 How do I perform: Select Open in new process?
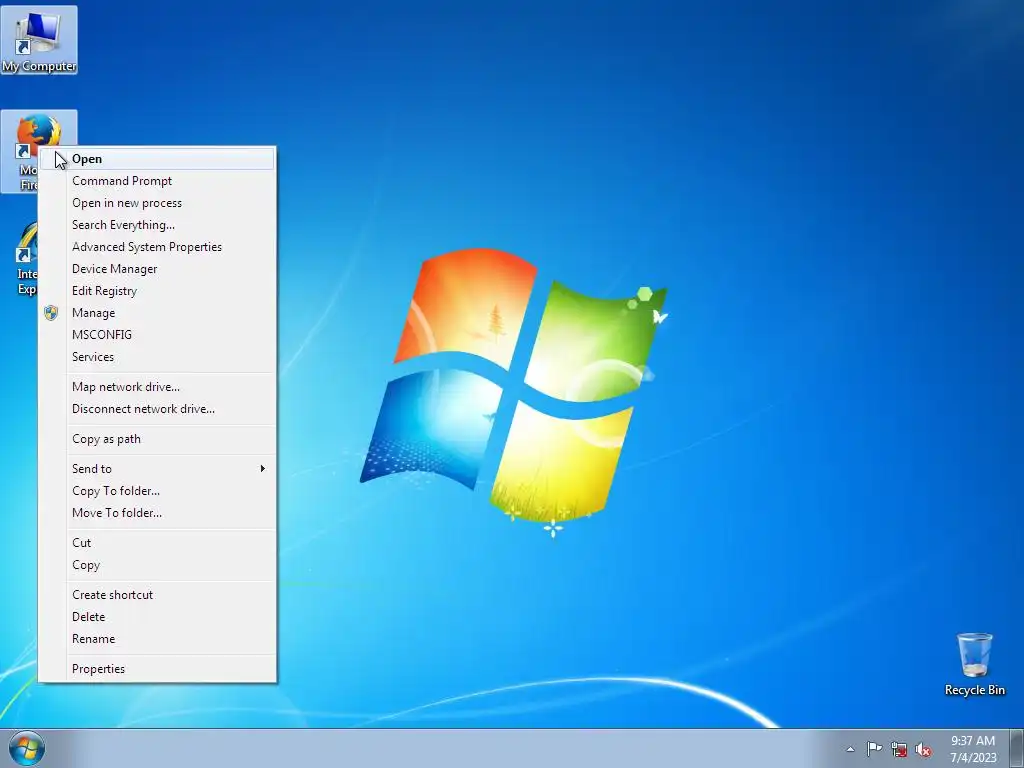(157, 203)
